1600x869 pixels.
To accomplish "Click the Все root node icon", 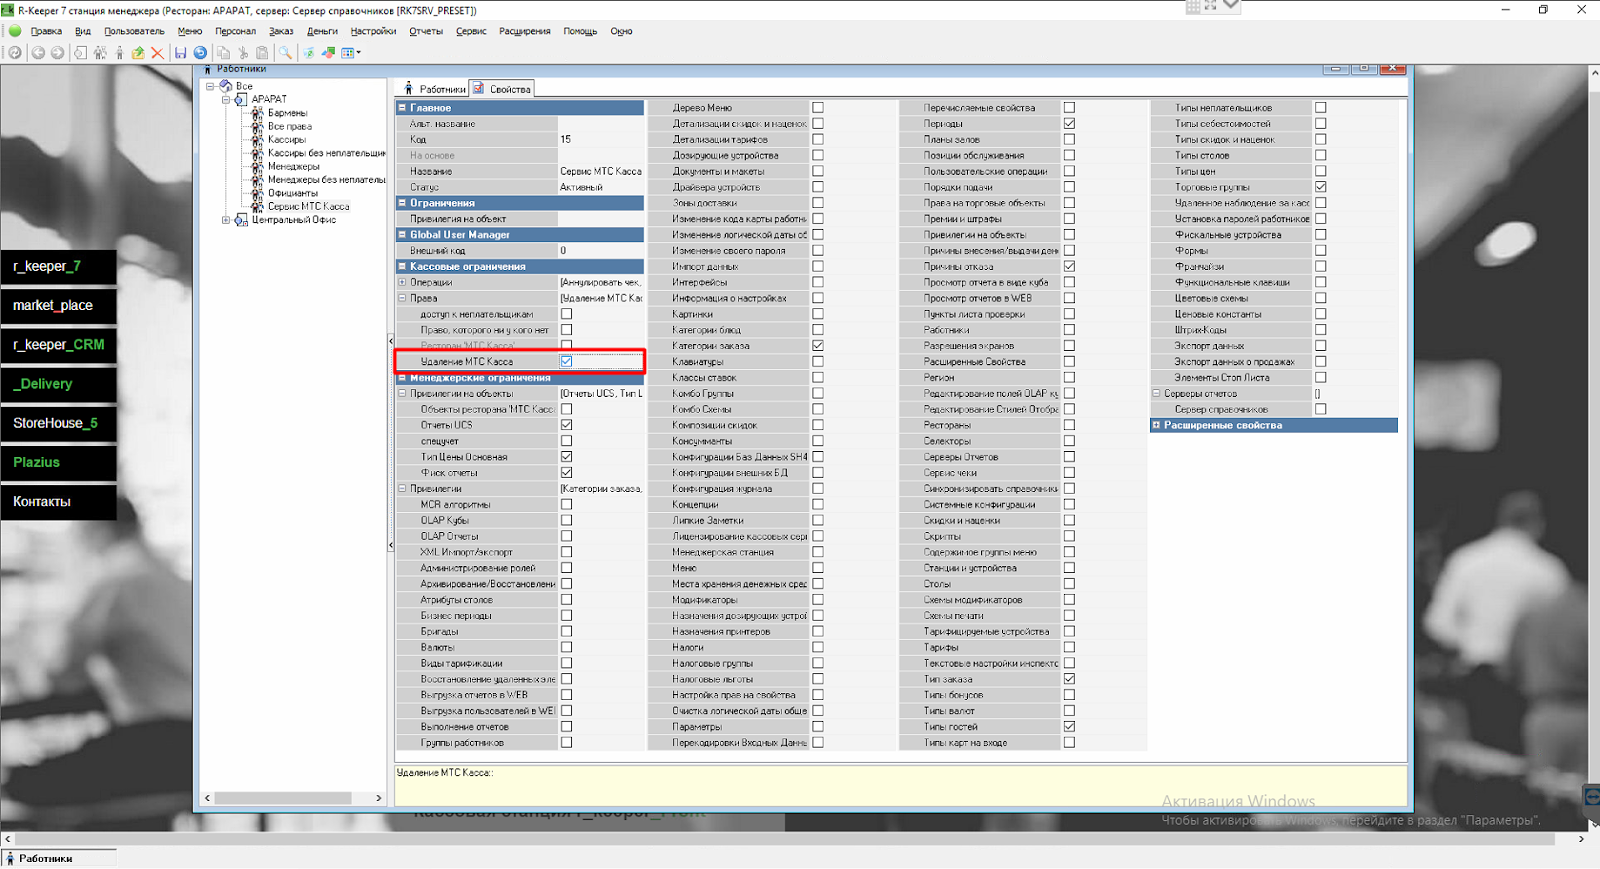I will click(x=226, y=86).
